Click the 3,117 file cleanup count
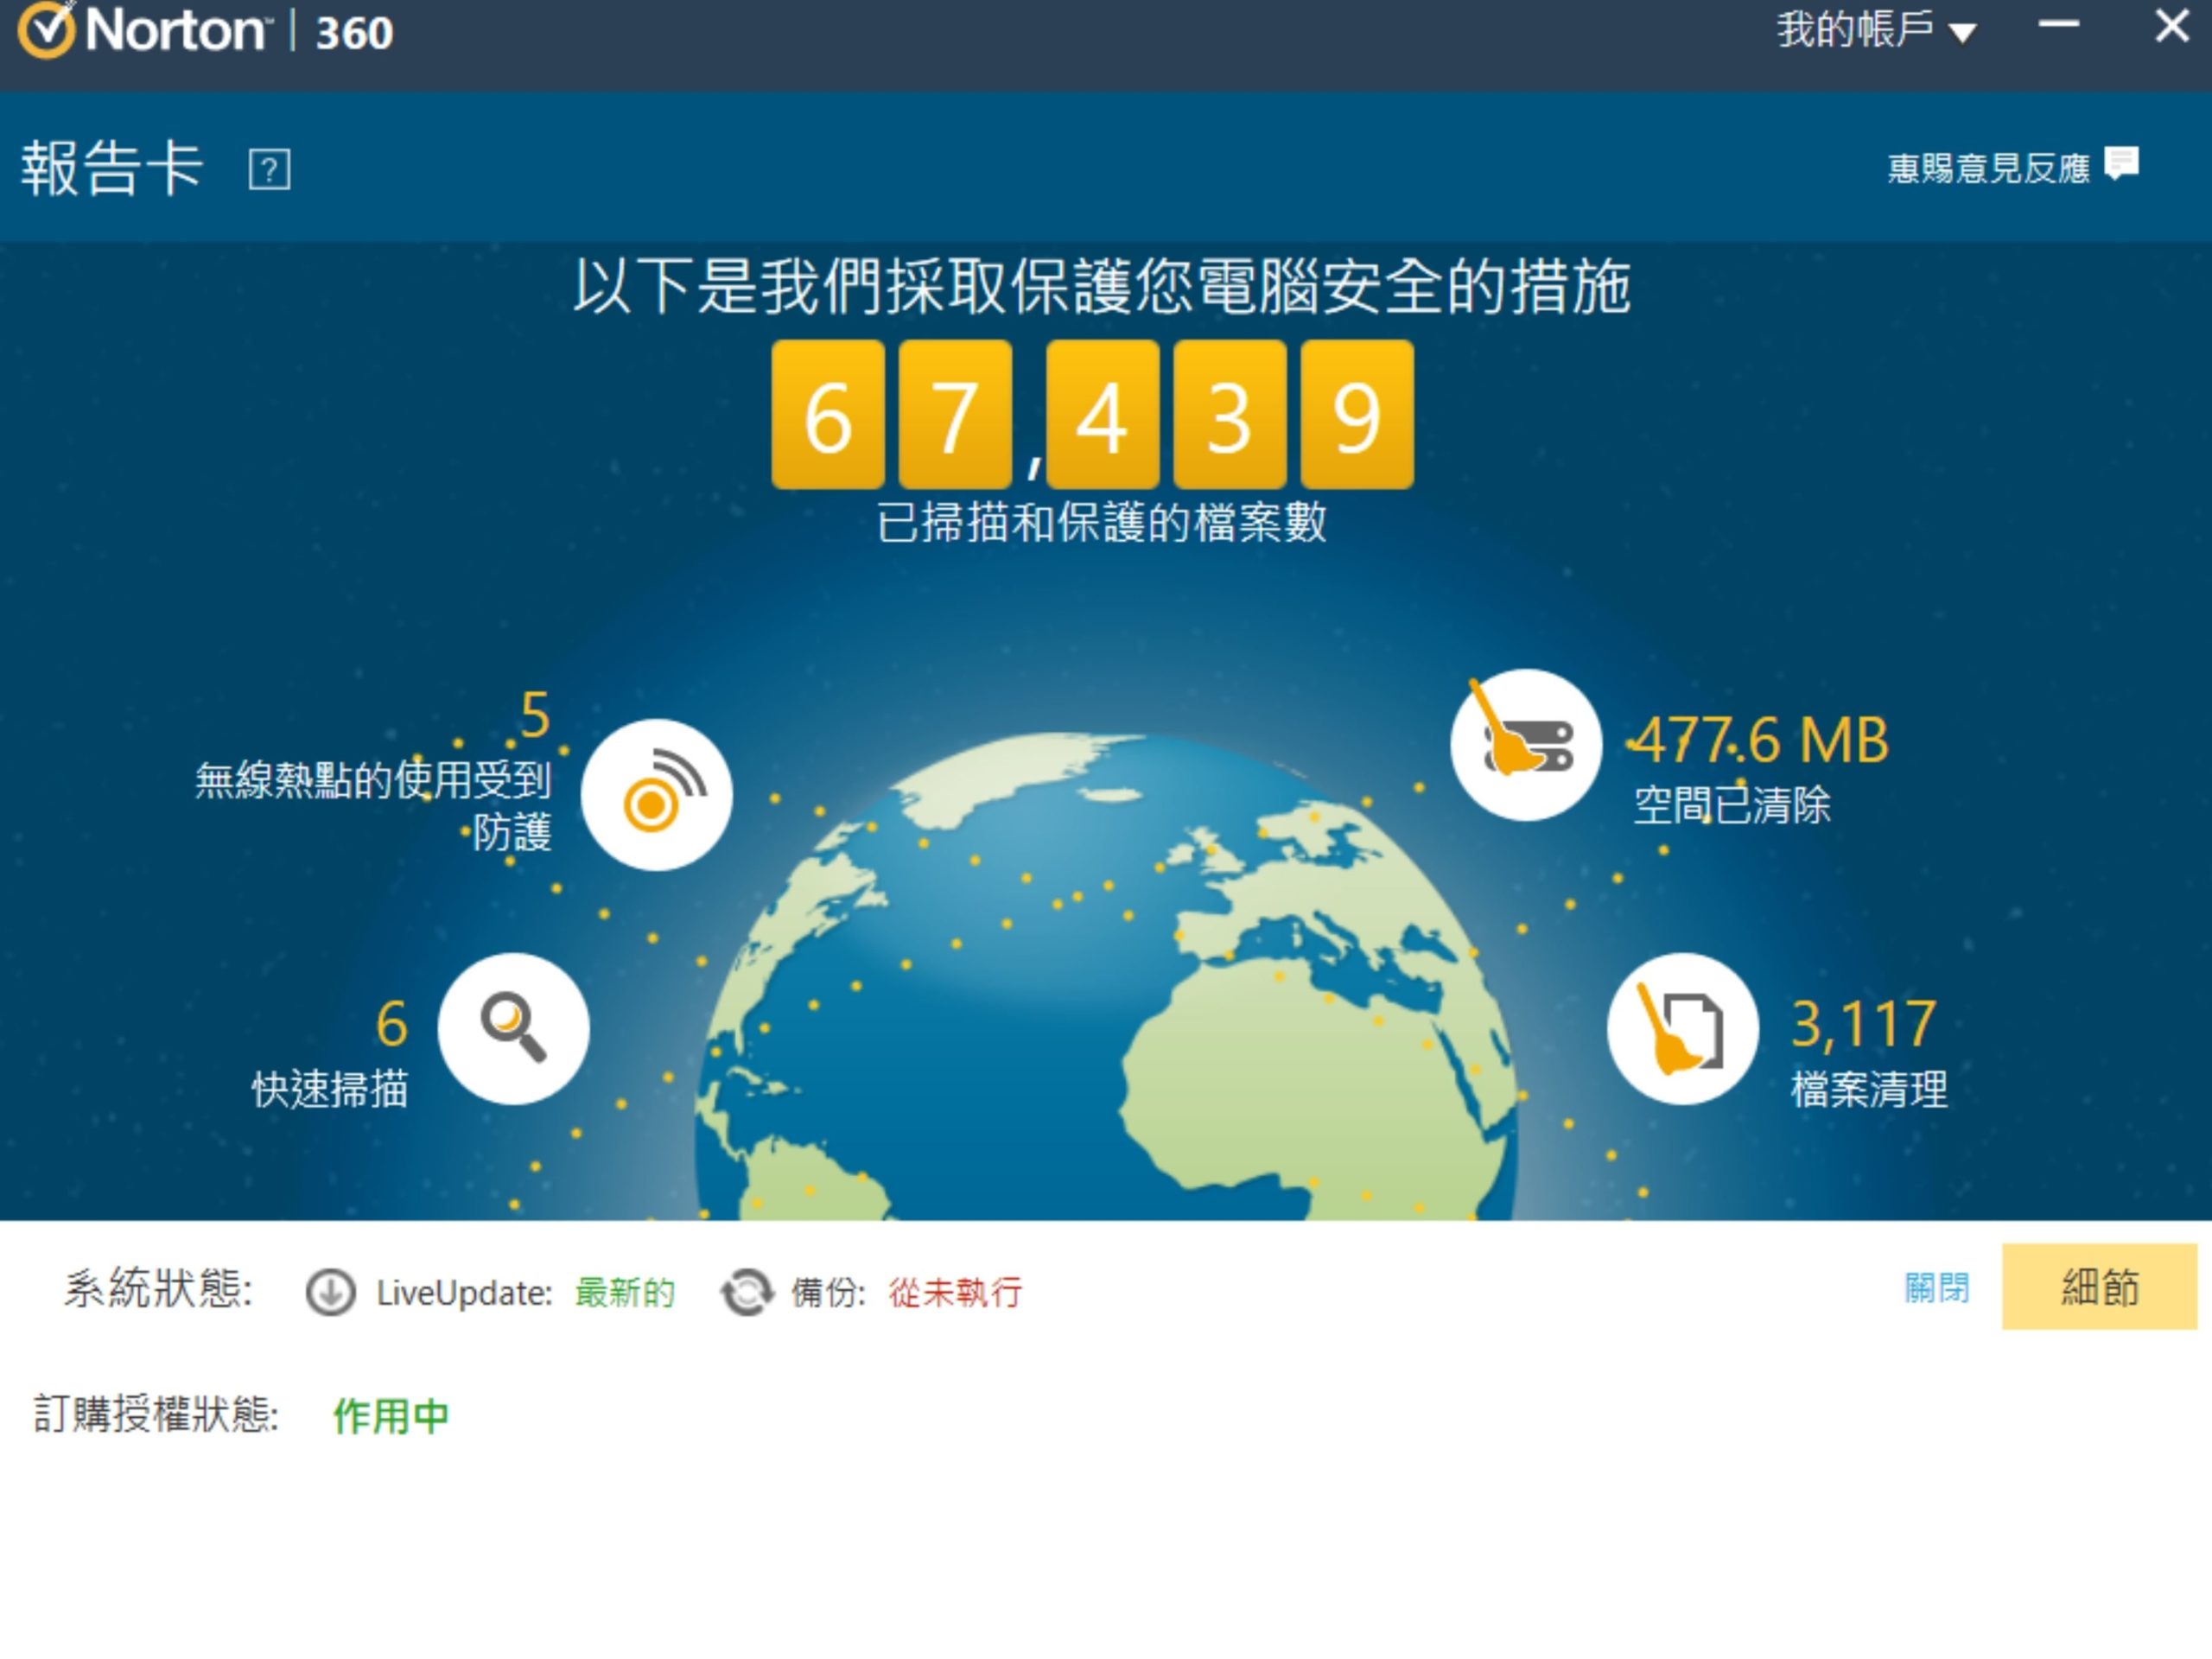The width and height of the screenshot is (2212, 1659). 1863,1024
